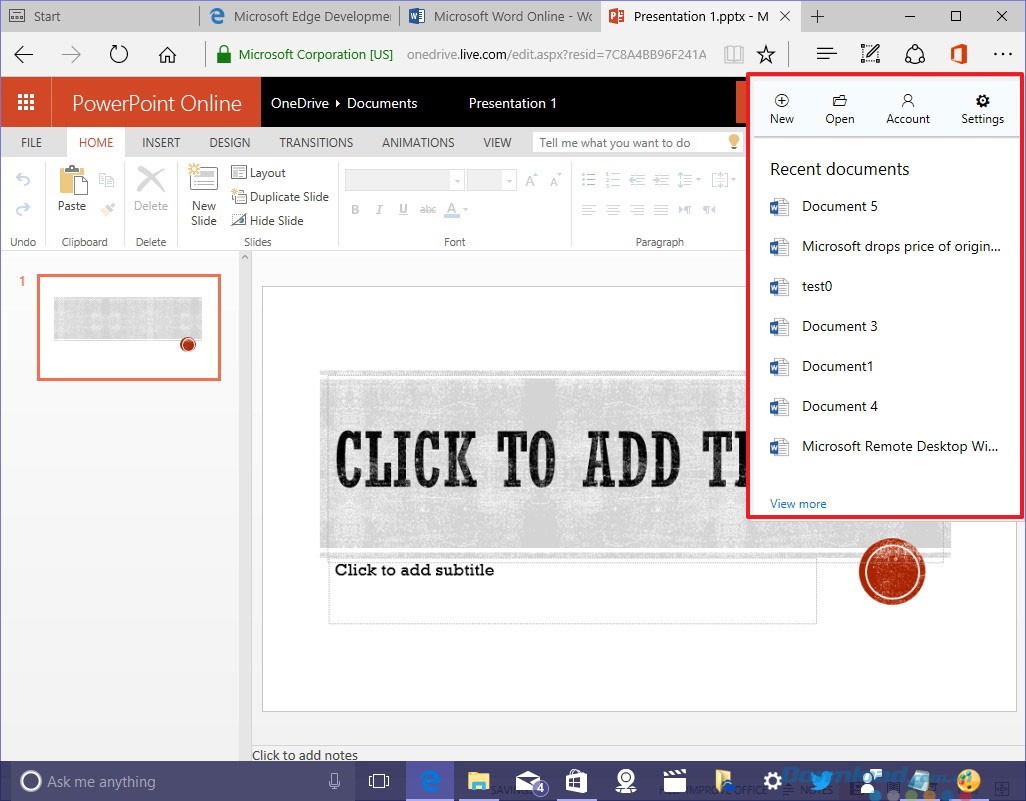Click the View more link
Viewport: 1026px width, 801px height.
797,503
